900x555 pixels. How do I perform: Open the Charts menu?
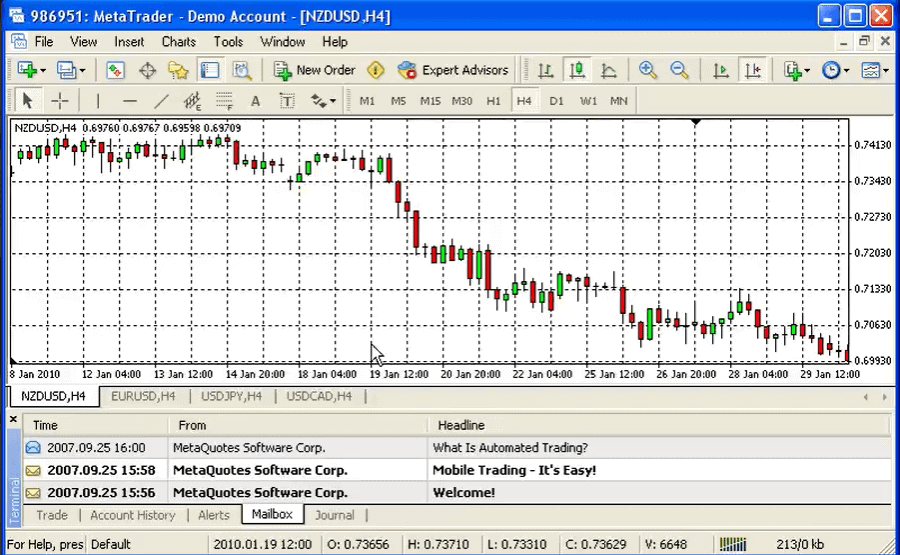tap(179, 41)
